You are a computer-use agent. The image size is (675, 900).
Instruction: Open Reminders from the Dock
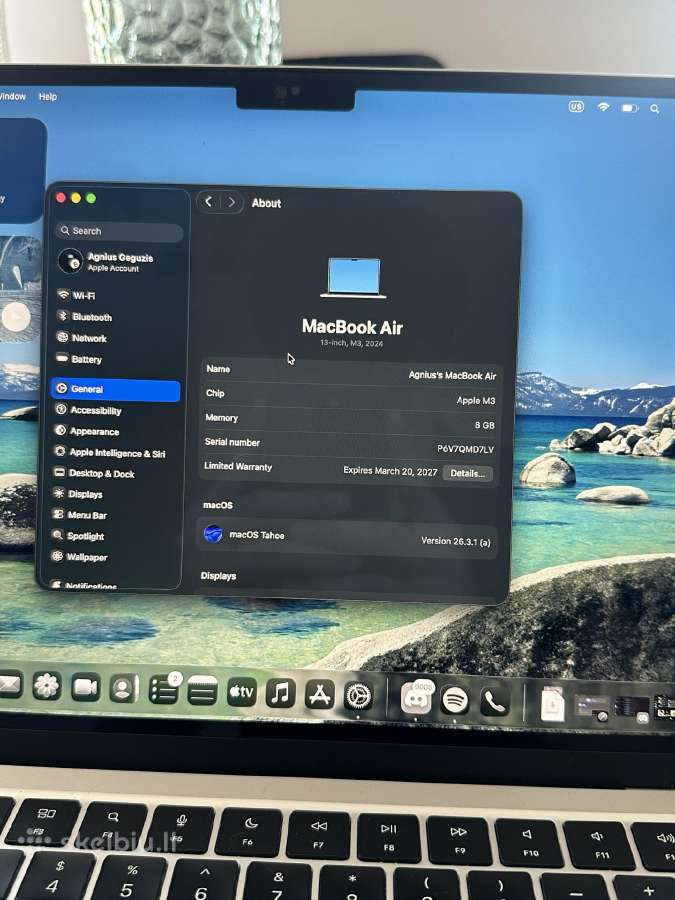pyautogui.click(x=163, y=690)
